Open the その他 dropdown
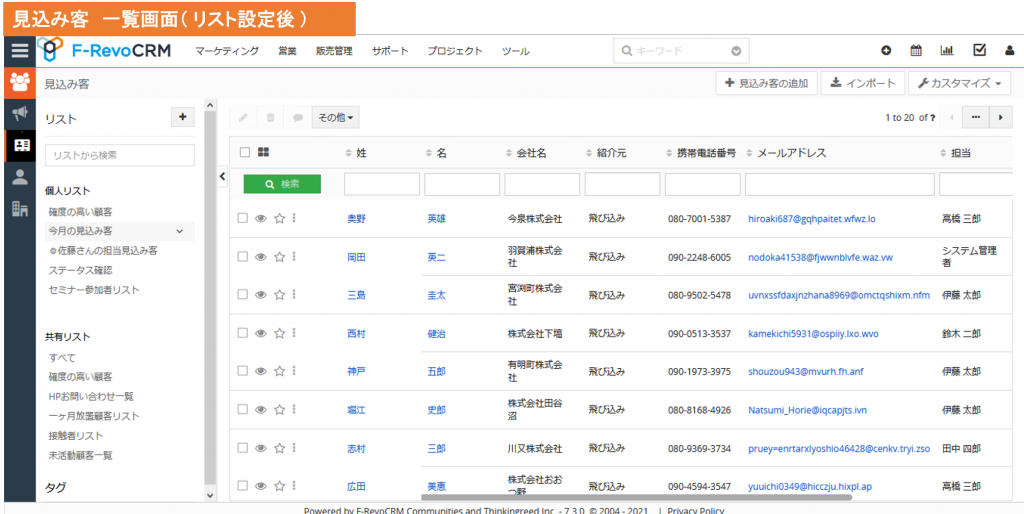 [336, 118]
